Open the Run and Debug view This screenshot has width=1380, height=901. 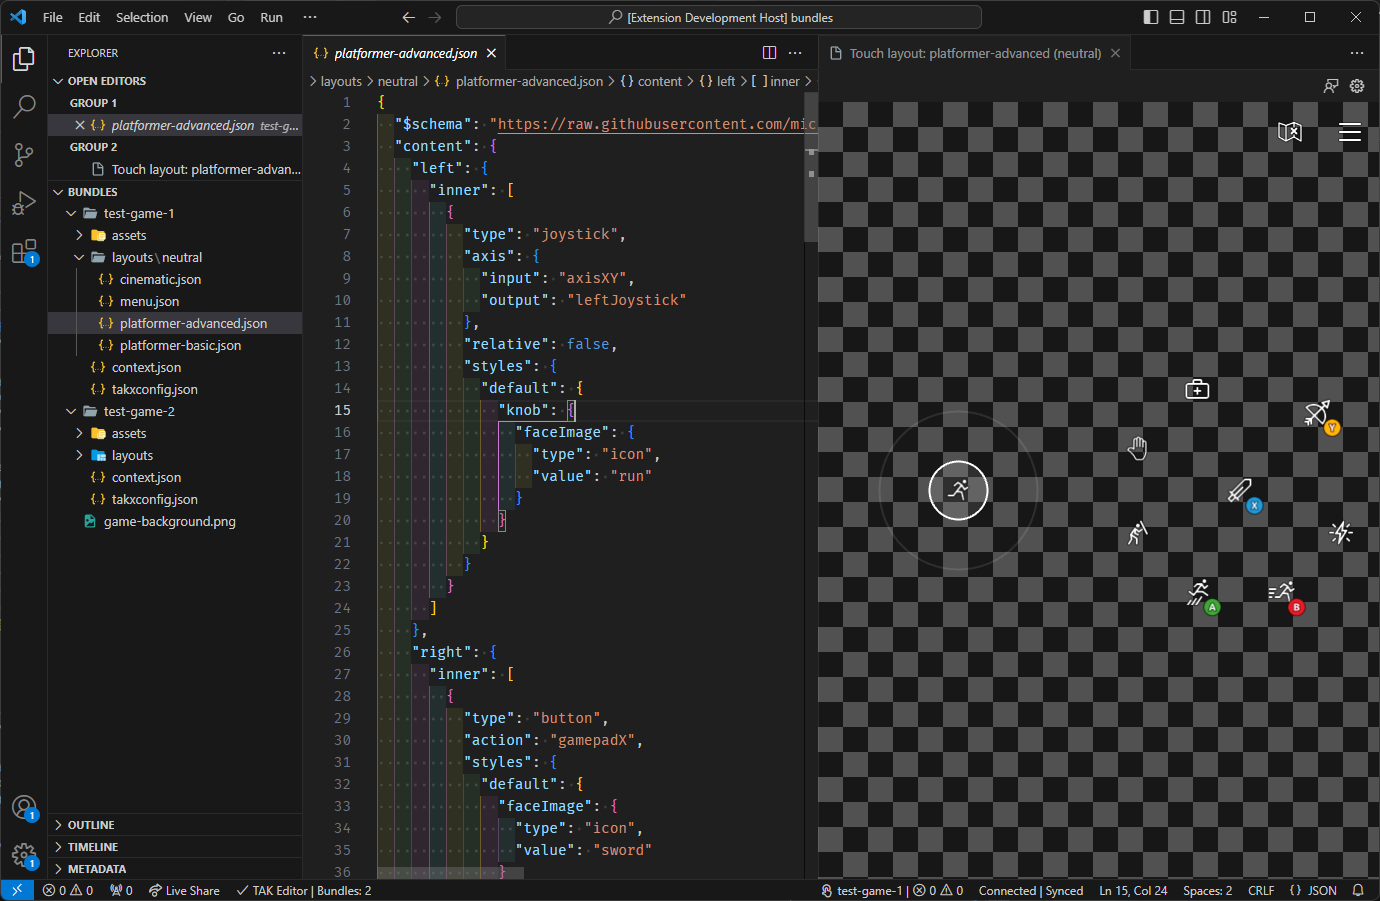(x=24, y=203)
